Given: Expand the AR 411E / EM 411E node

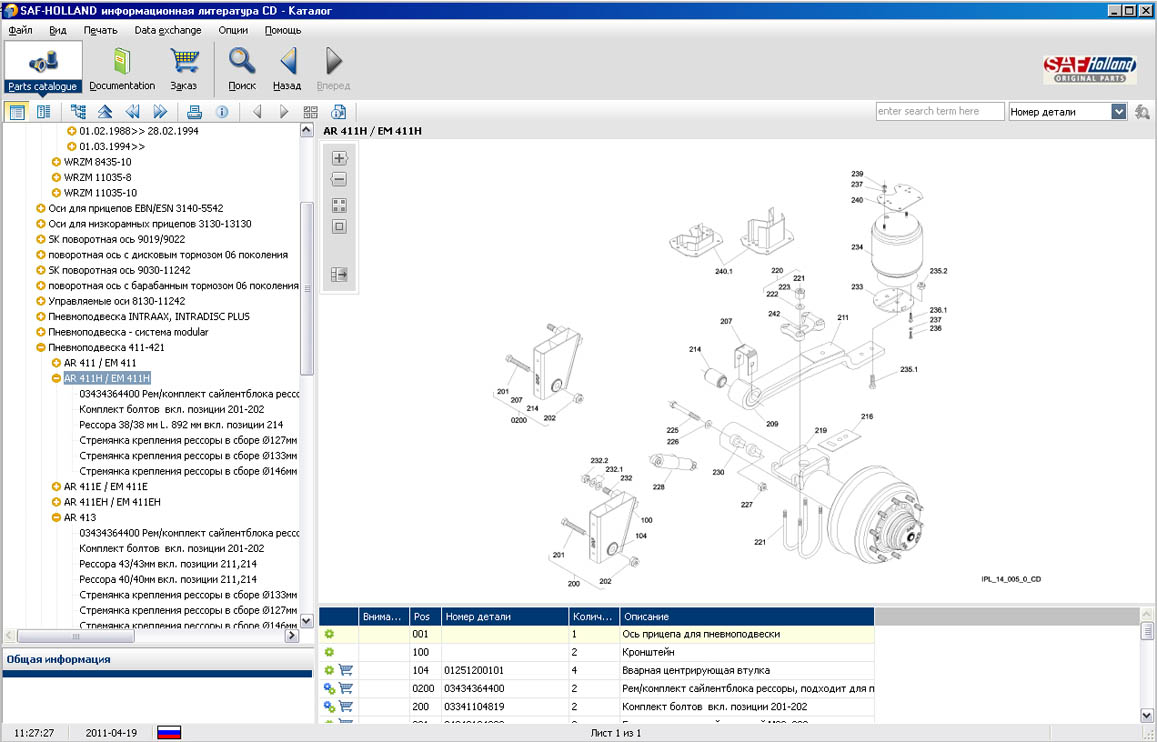Looking at the screenshot, I should [56, 487].
